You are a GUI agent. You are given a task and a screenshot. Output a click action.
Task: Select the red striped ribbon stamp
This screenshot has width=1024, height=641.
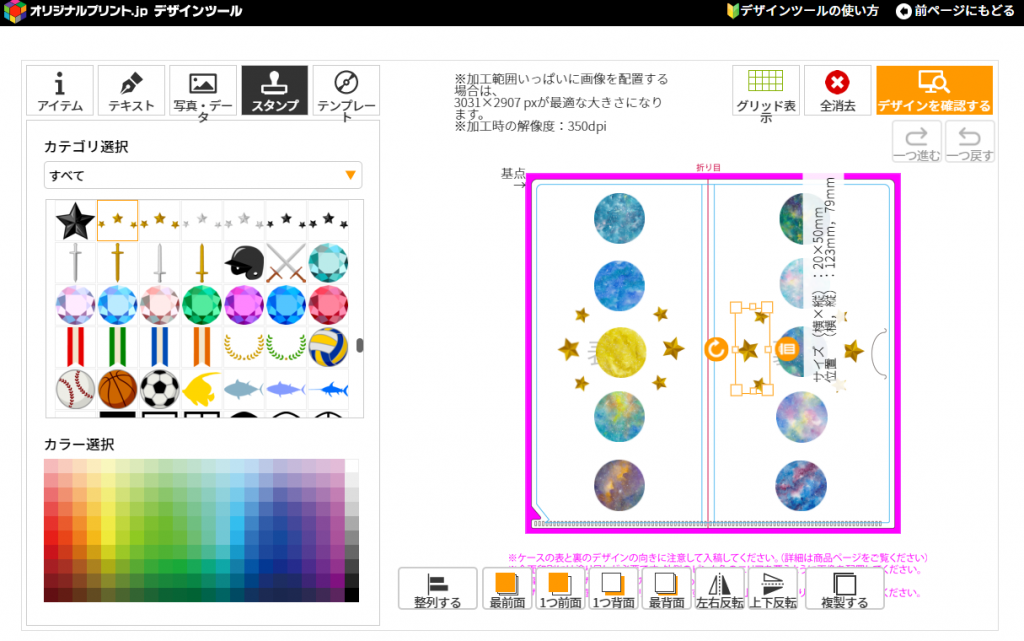coord(75,347)
